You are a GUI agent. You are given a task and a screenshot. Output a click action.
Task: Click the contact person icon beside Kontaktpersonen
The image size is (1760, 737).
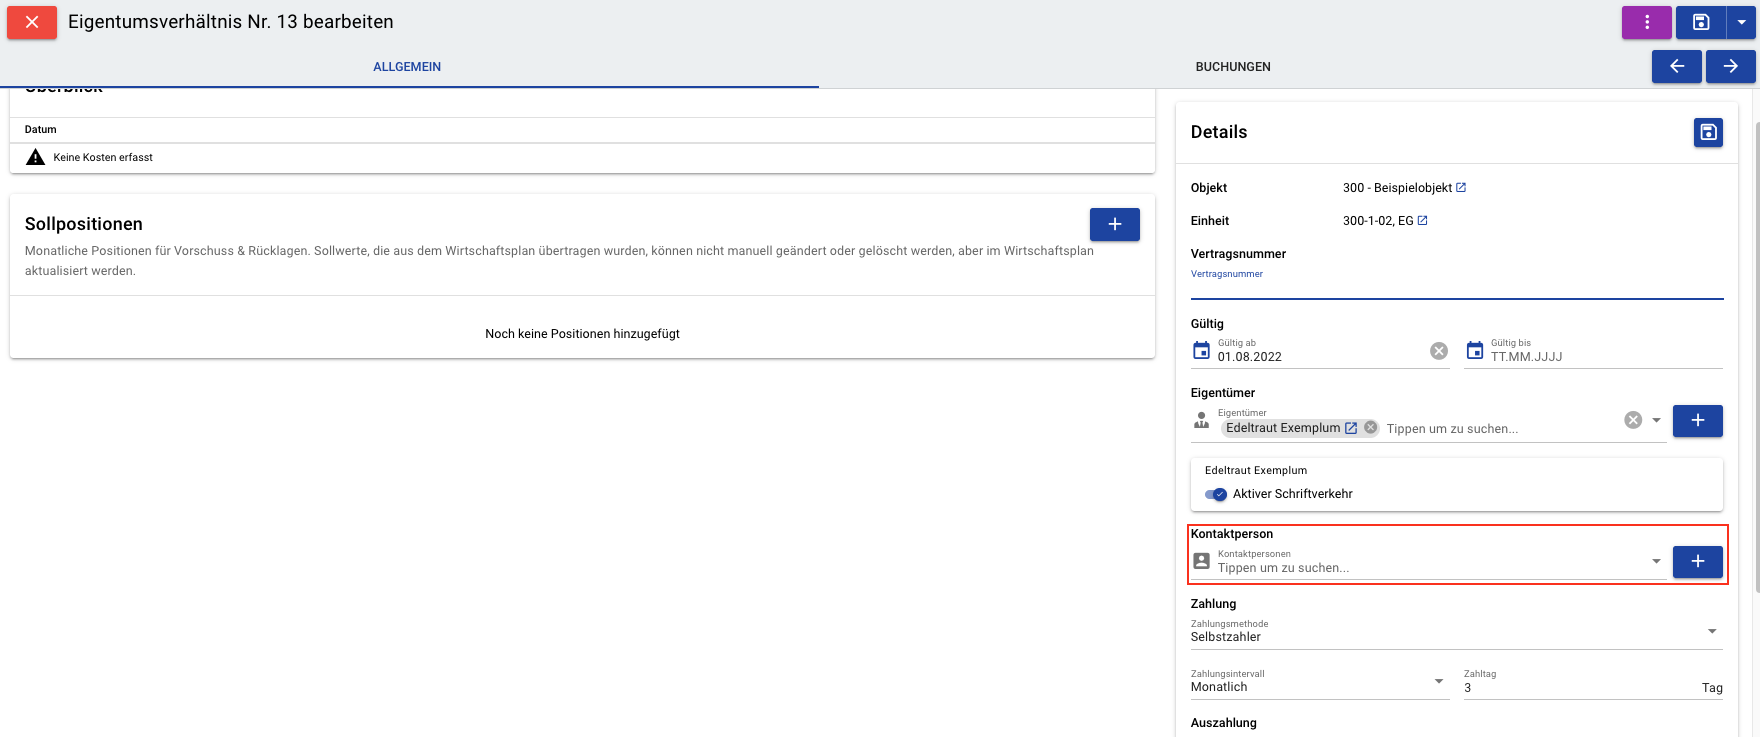pyautogui.click(x=1202, y=562)
